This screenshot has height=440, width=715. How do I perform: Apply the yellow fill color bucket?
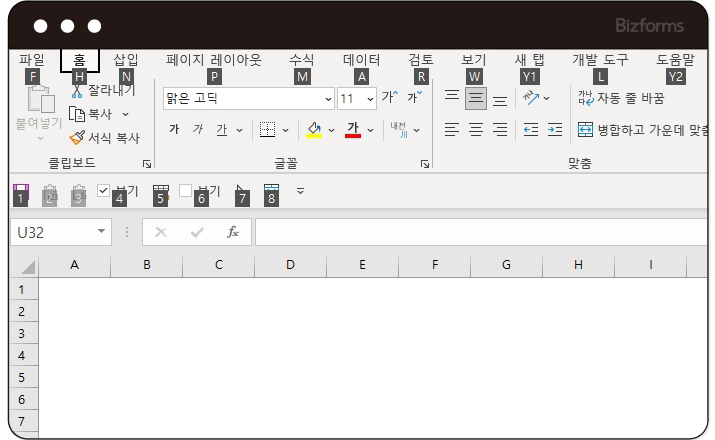(313, 129)
